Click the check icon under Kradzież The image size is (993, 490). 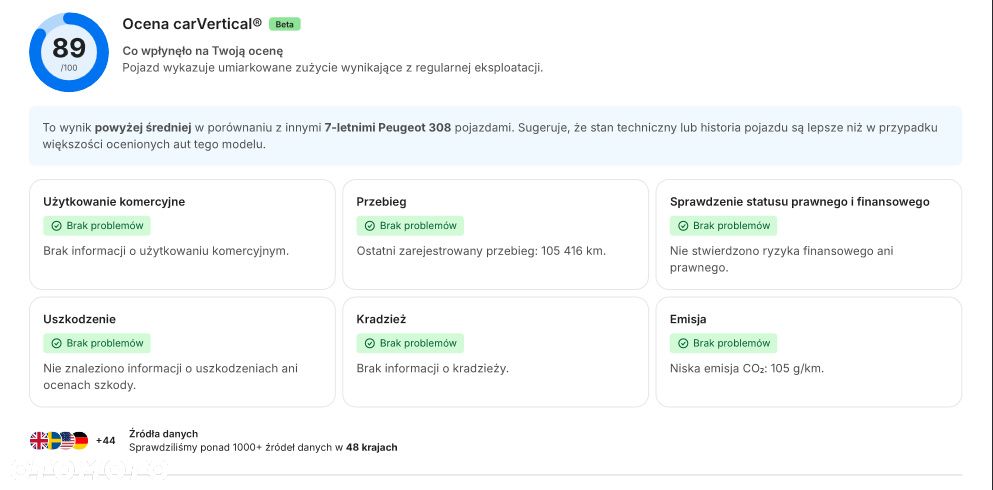[369, 343]
